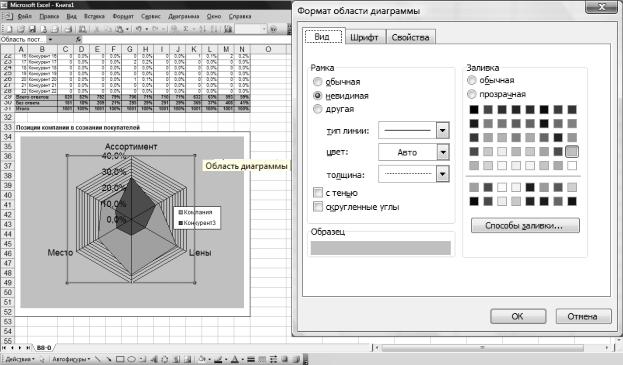Expand the цвет Авто dropdown
Image resolution: width=623 pixels, height=365 pixels.
pos(443,152)
